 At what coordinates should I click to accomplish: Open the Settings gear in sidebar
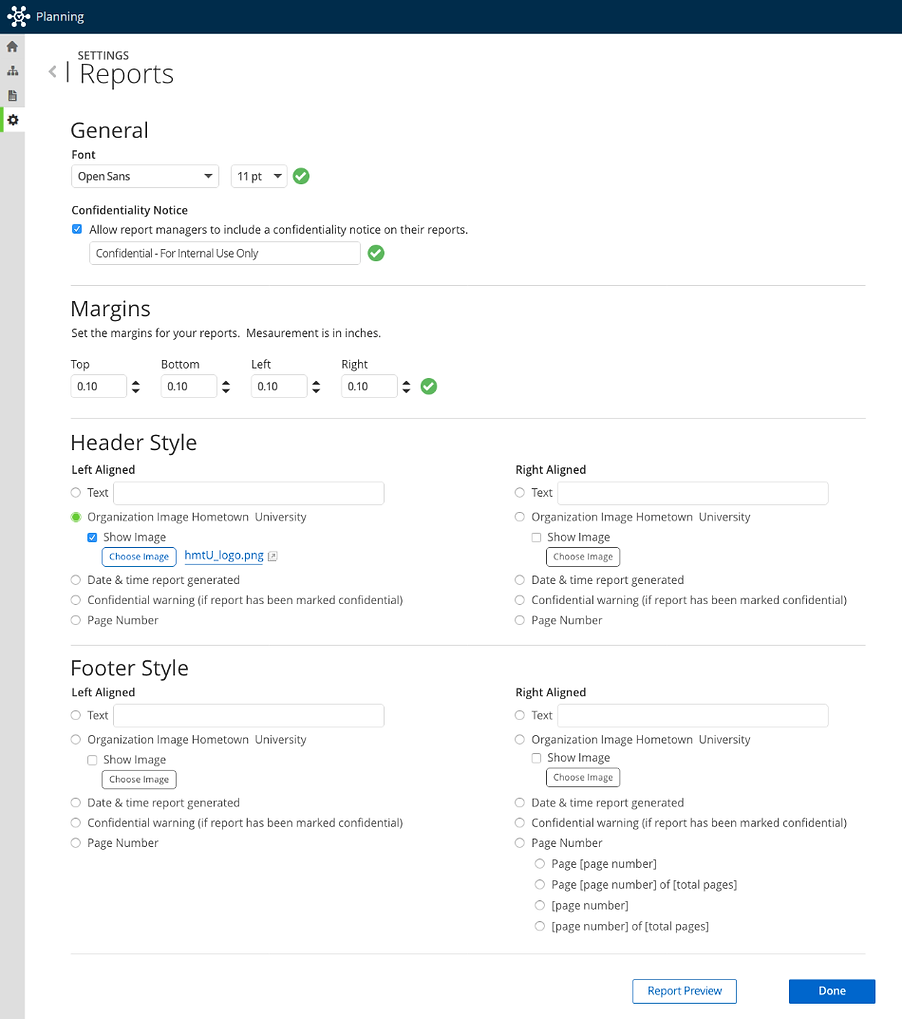[13, 120]
